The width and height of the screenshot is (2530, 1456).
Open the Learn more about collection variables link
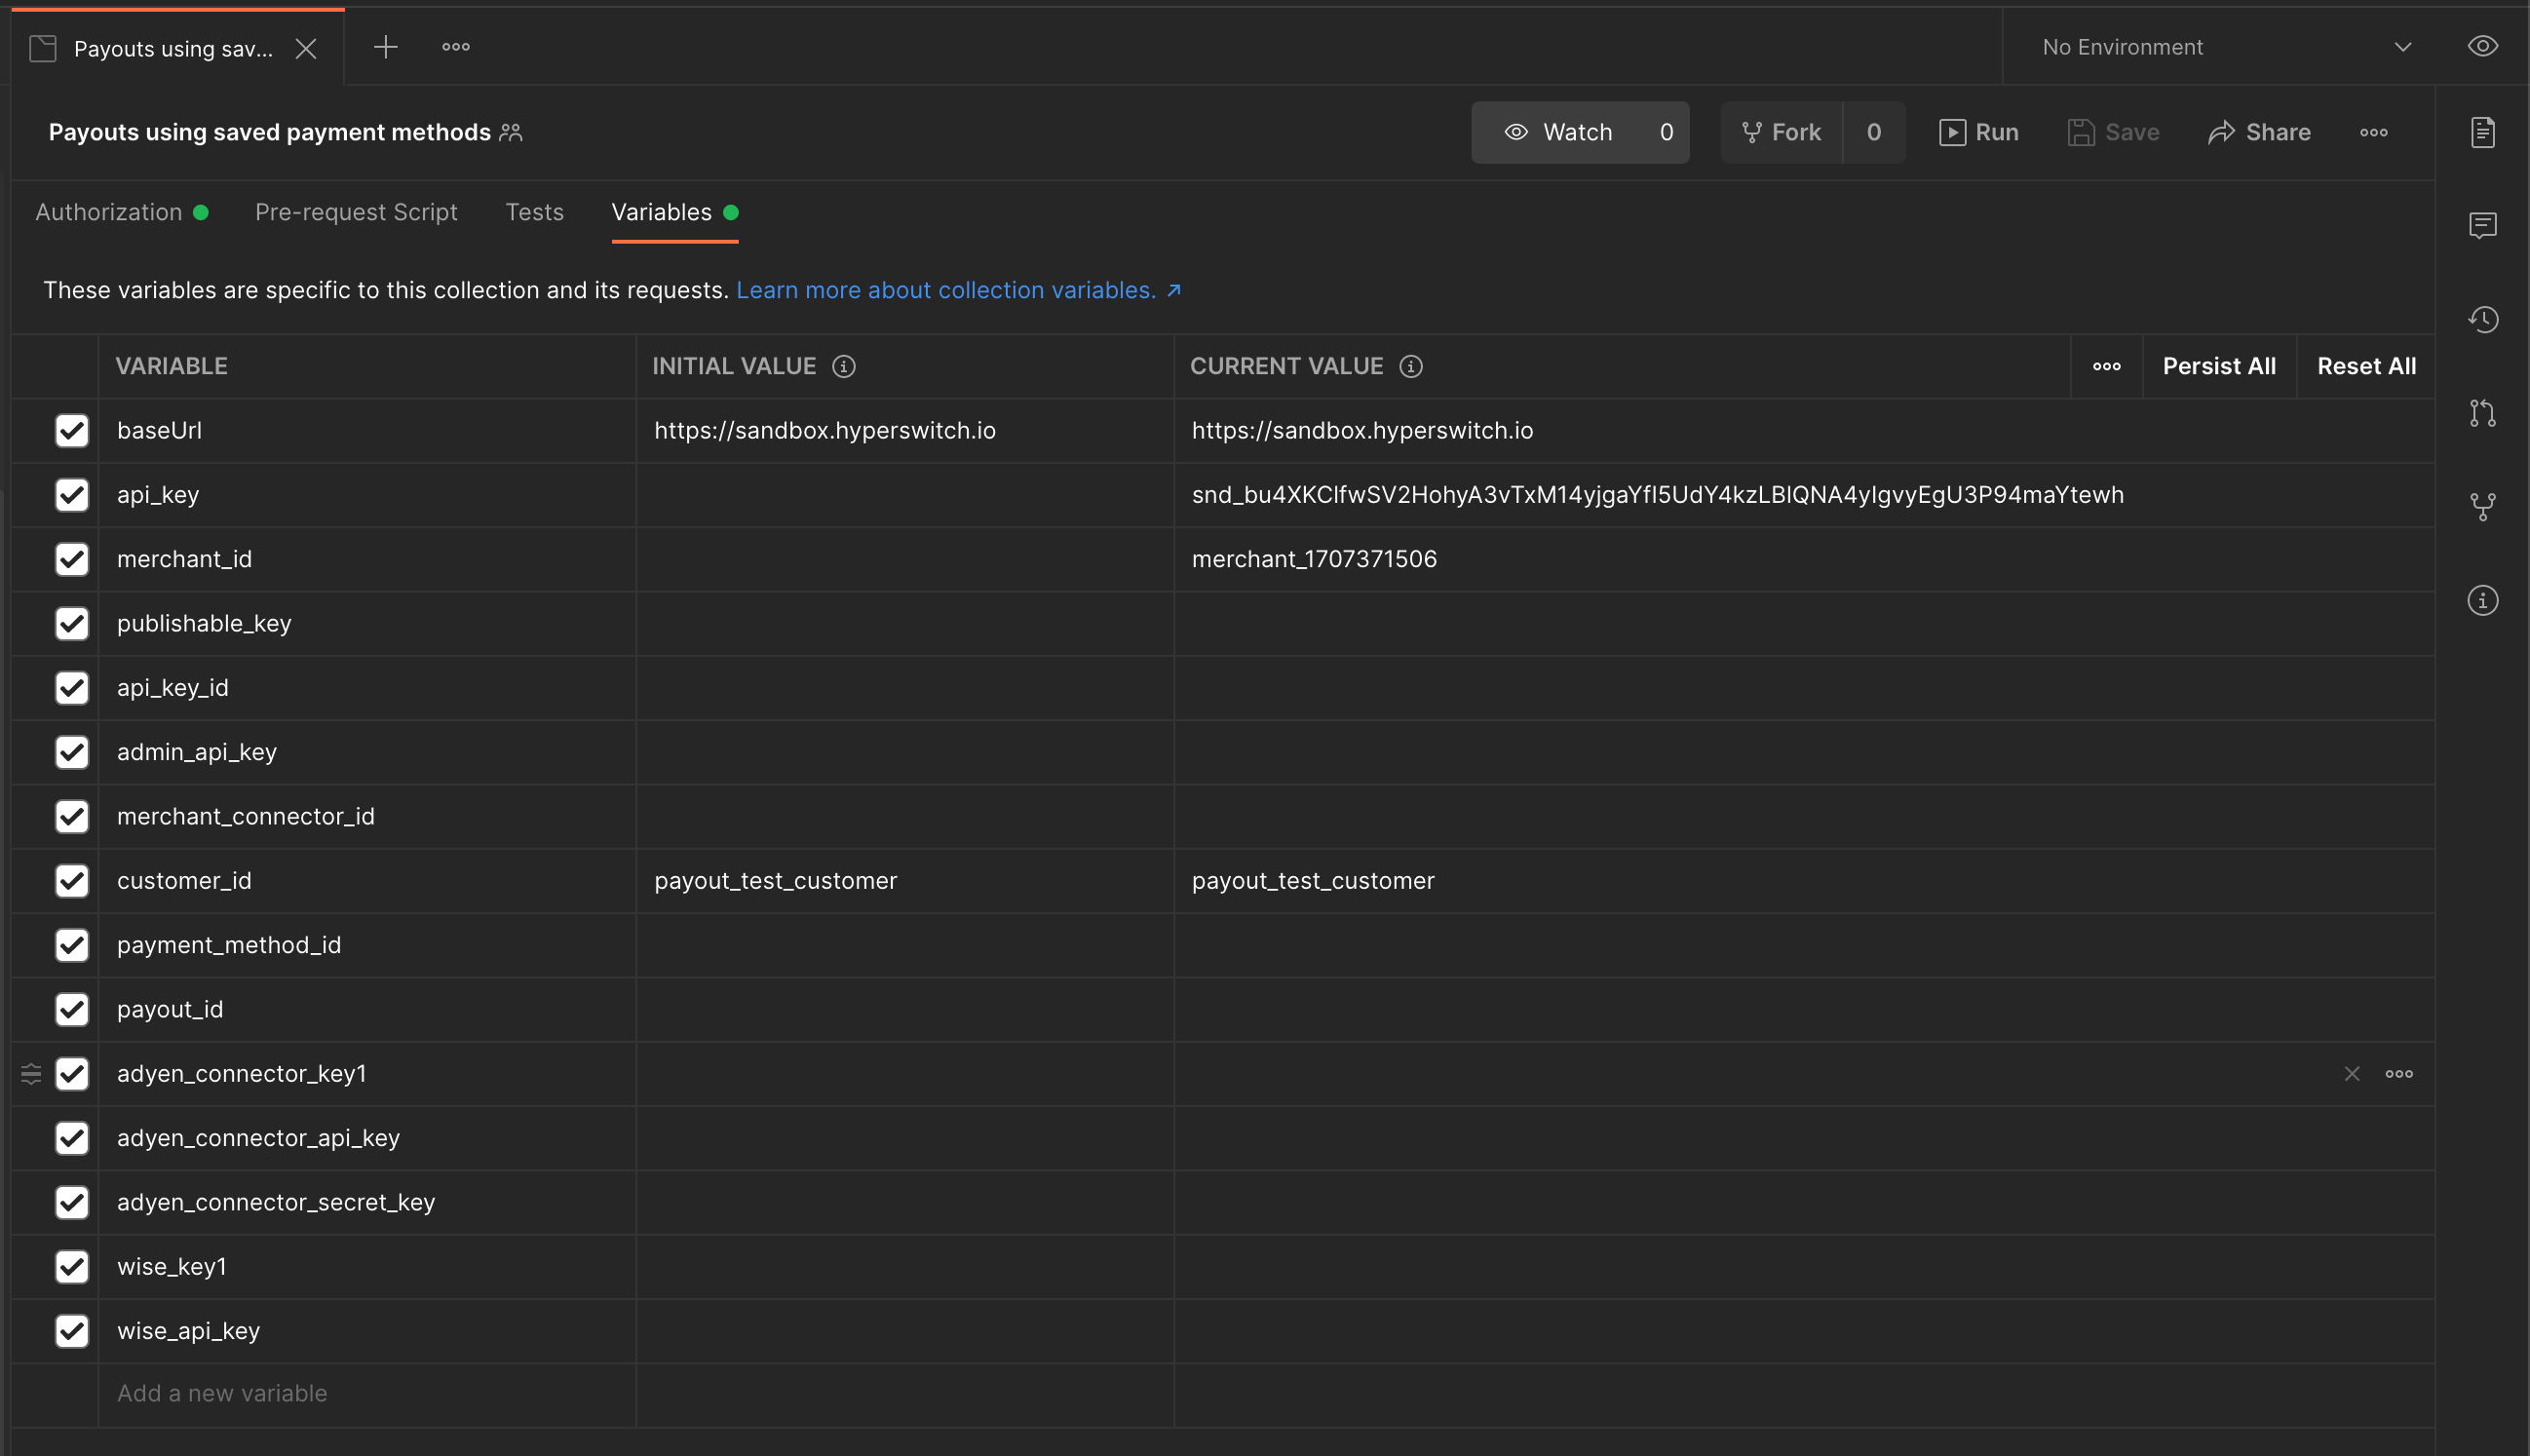(946, 290)
